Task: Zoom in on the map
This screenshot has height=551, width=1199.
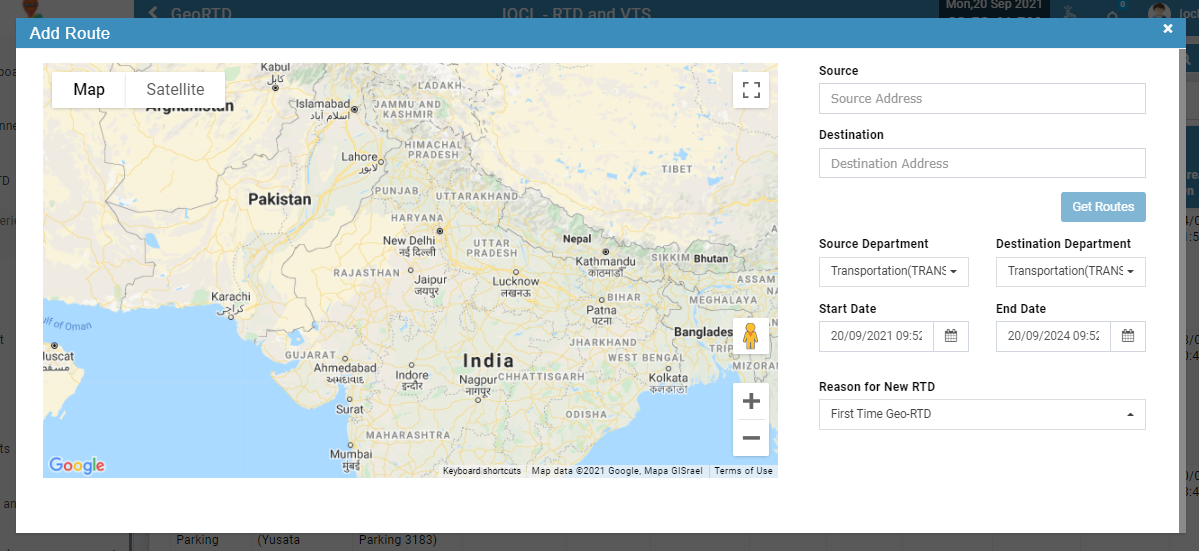Action: click(751, 401)
